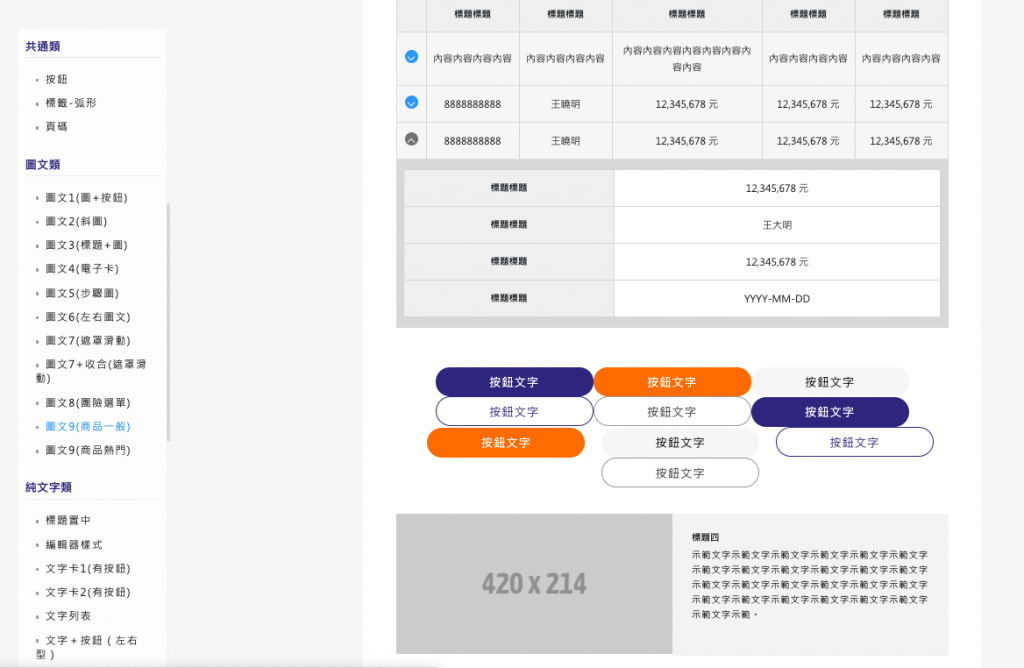
Task: Select 圖文4(電子卡) in the sidebar
Action: [x=82, y=268]
